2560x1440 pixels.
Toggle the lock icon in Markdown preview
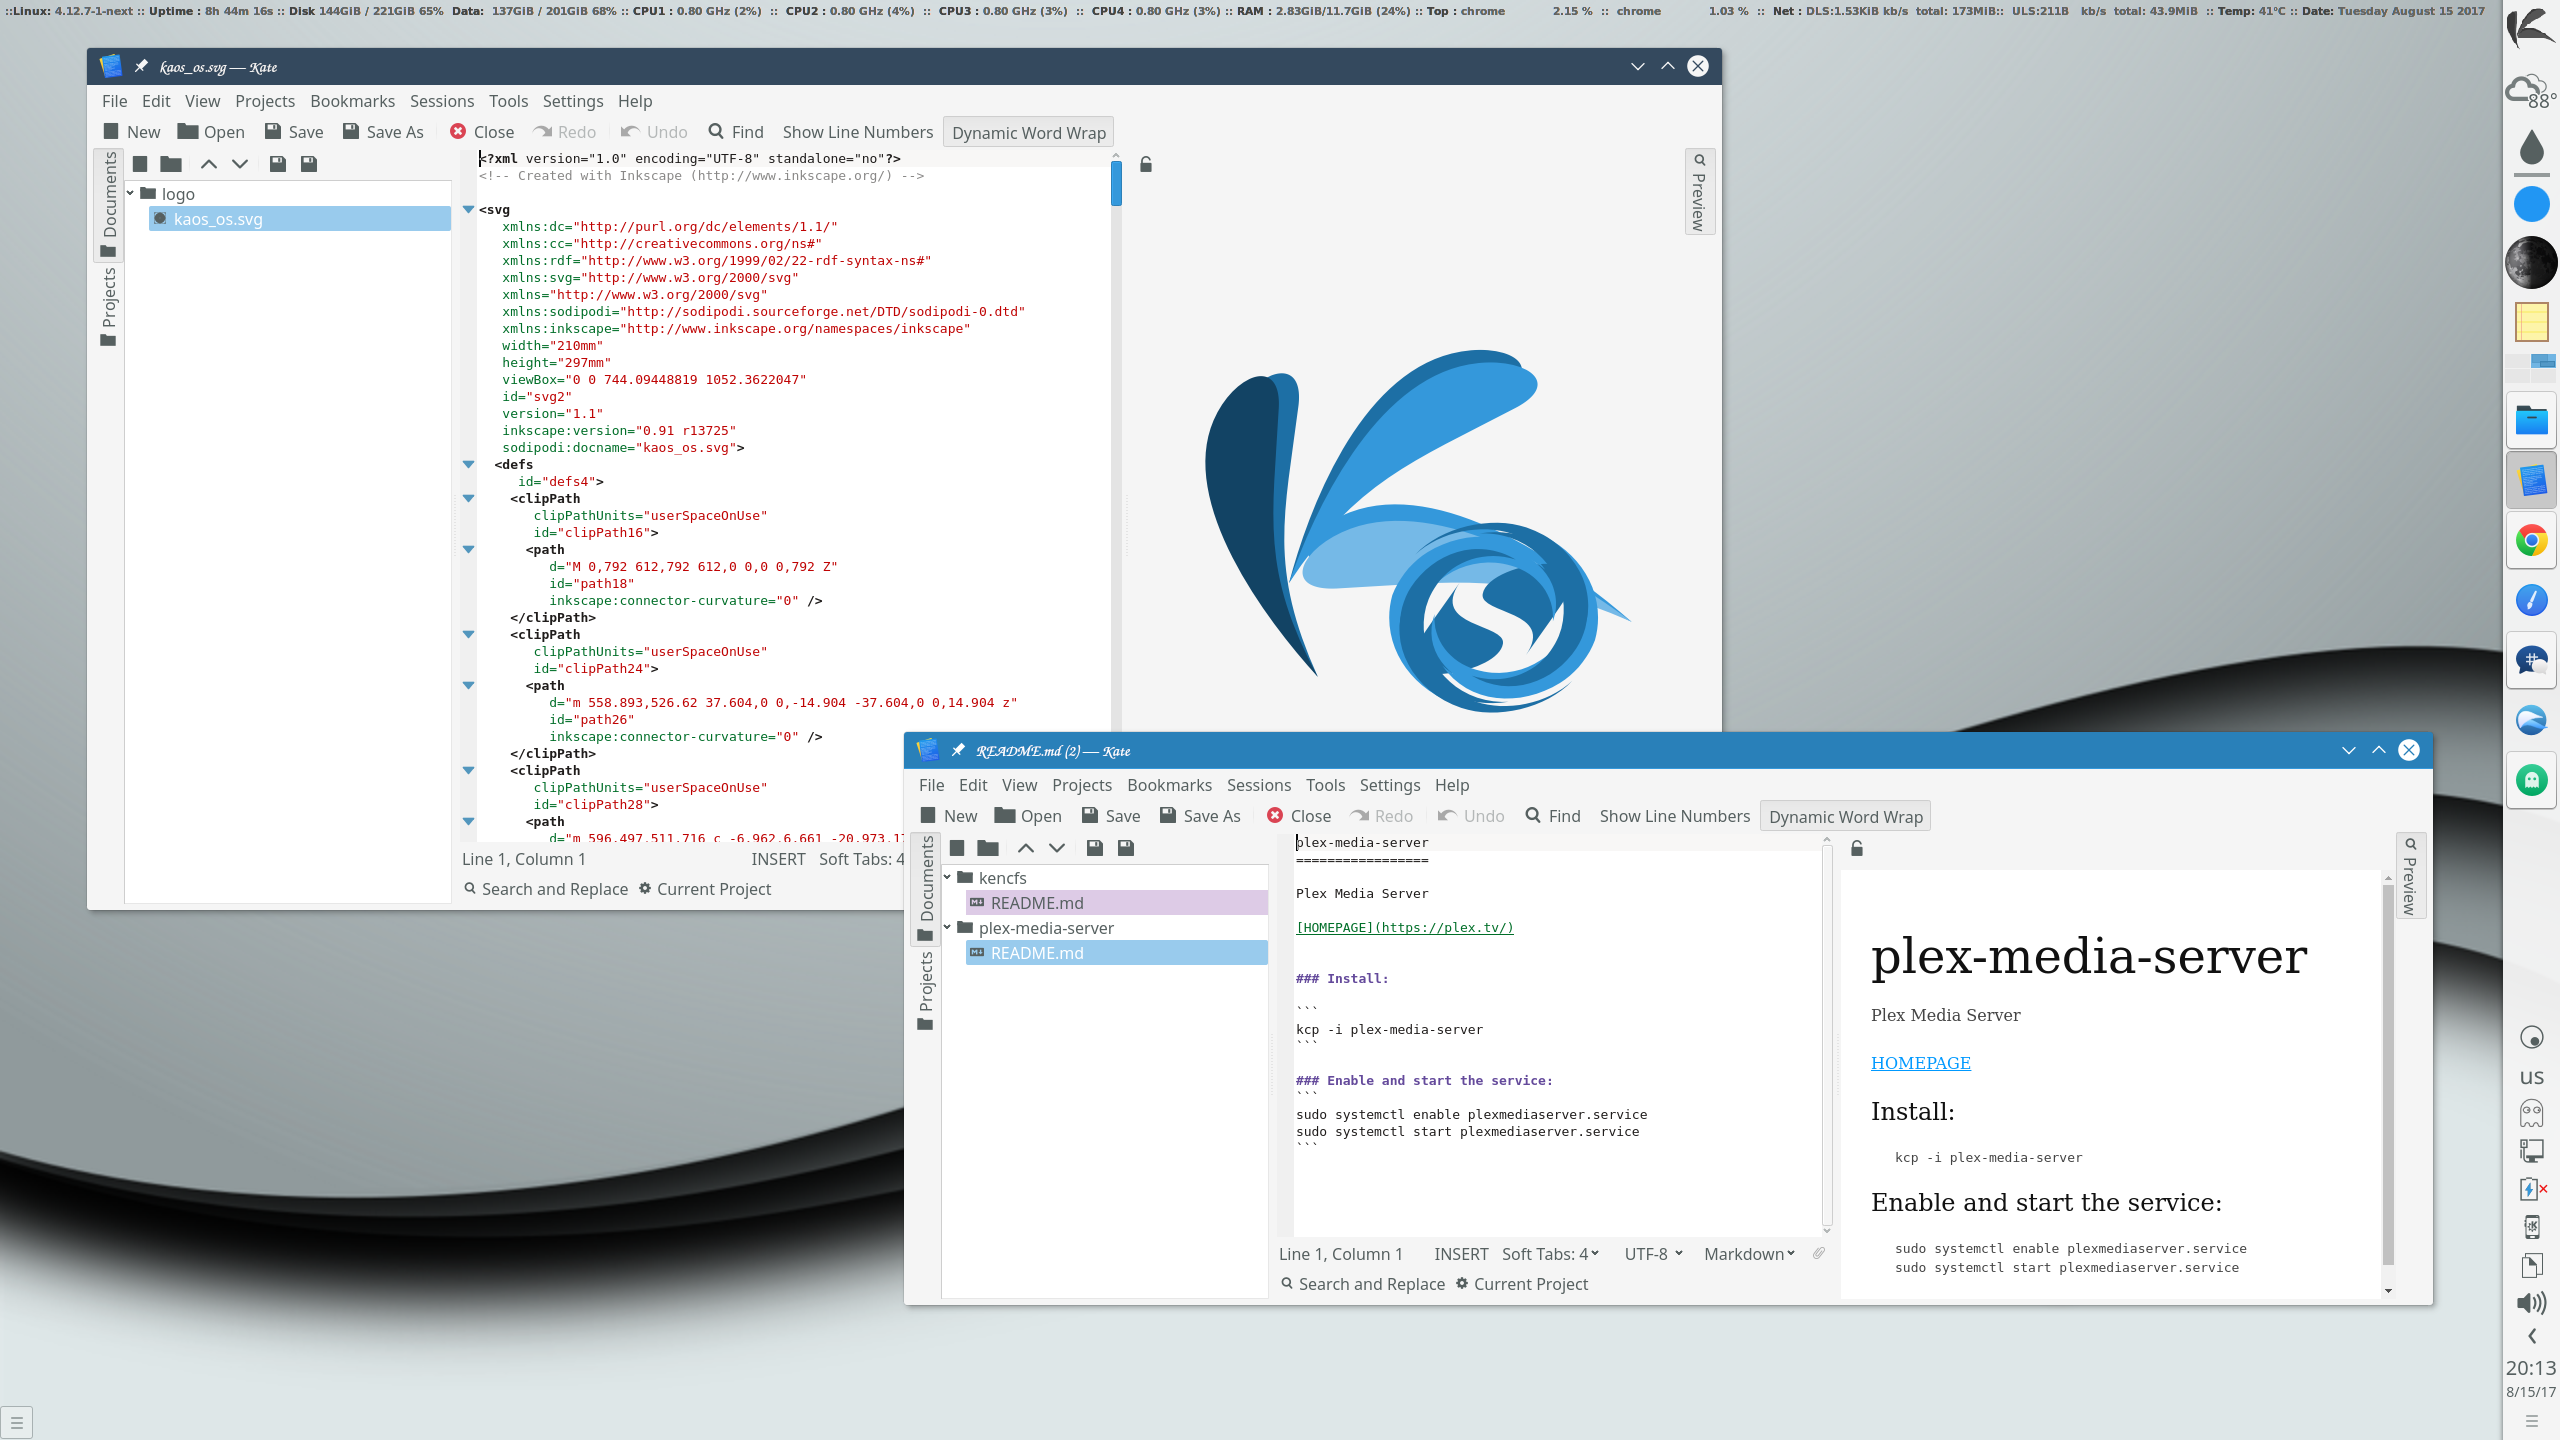pos(1857,848)
